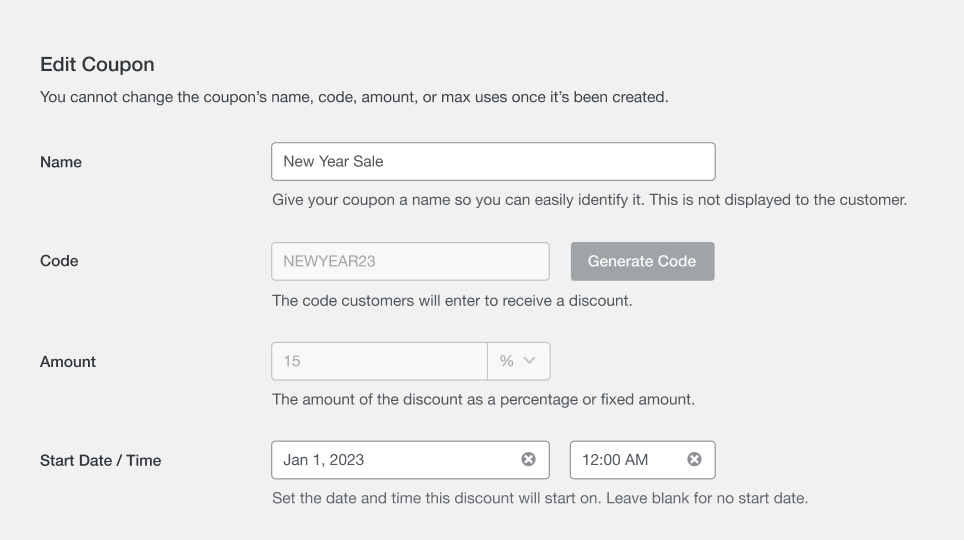Click the Amount field label

pos(68,362)
